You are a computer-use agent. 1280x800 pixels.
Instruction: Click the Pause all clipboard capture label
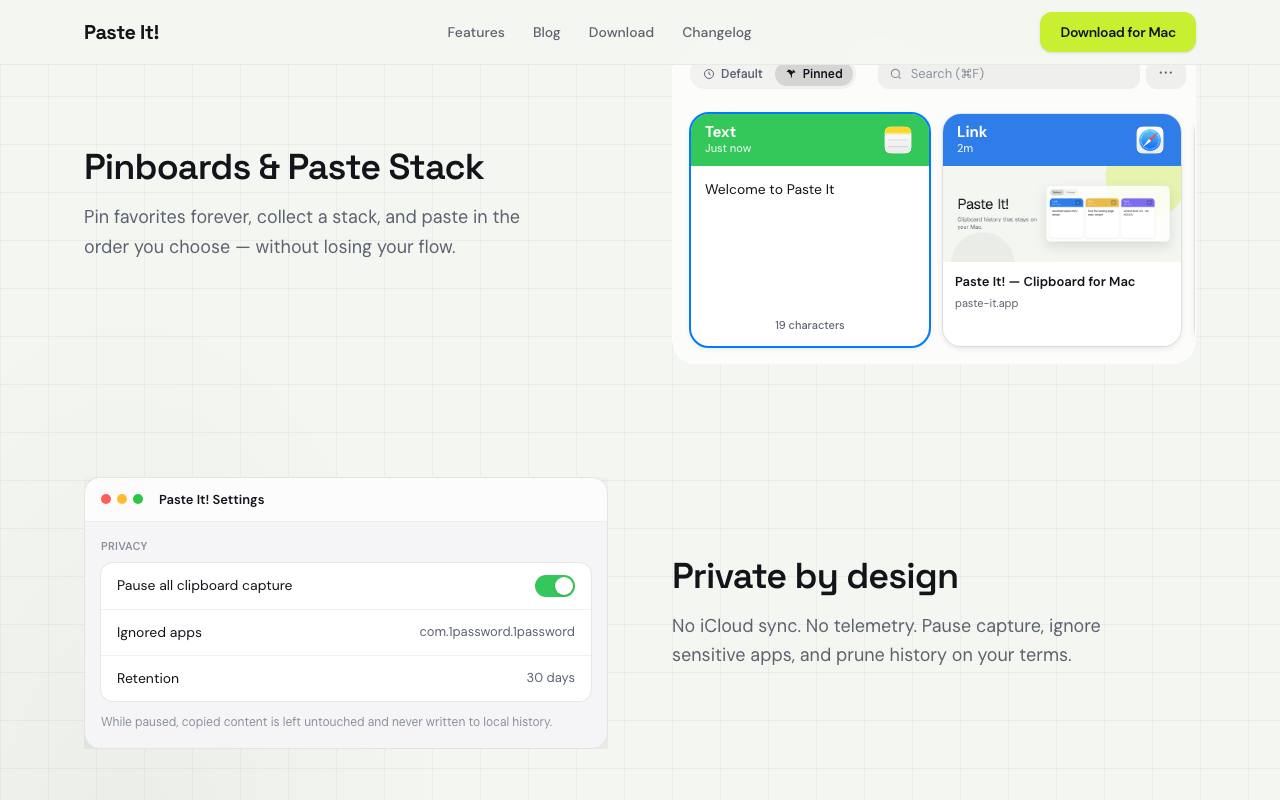point(205,586)
